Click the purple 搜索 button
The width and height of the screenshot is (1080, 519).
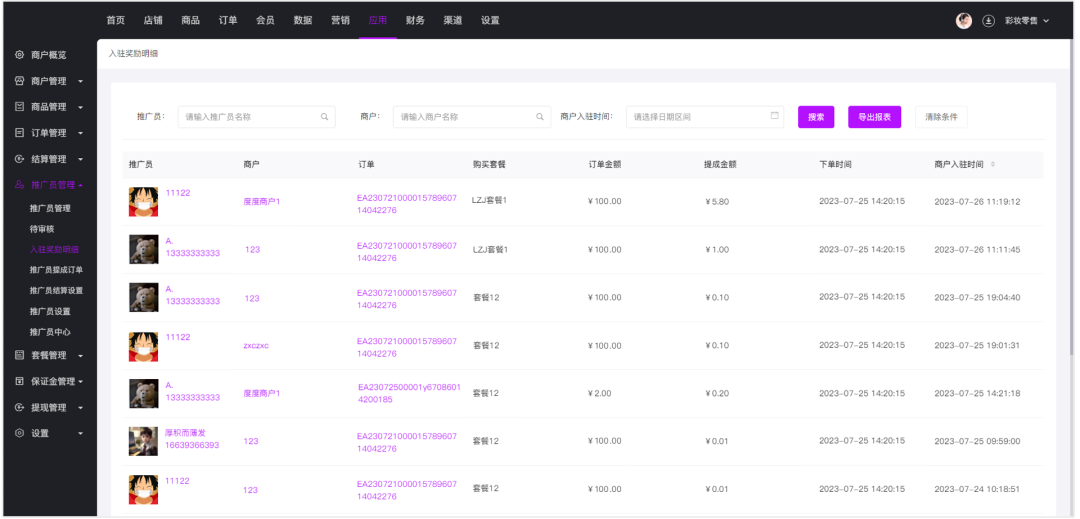click(x=816, y=117)
